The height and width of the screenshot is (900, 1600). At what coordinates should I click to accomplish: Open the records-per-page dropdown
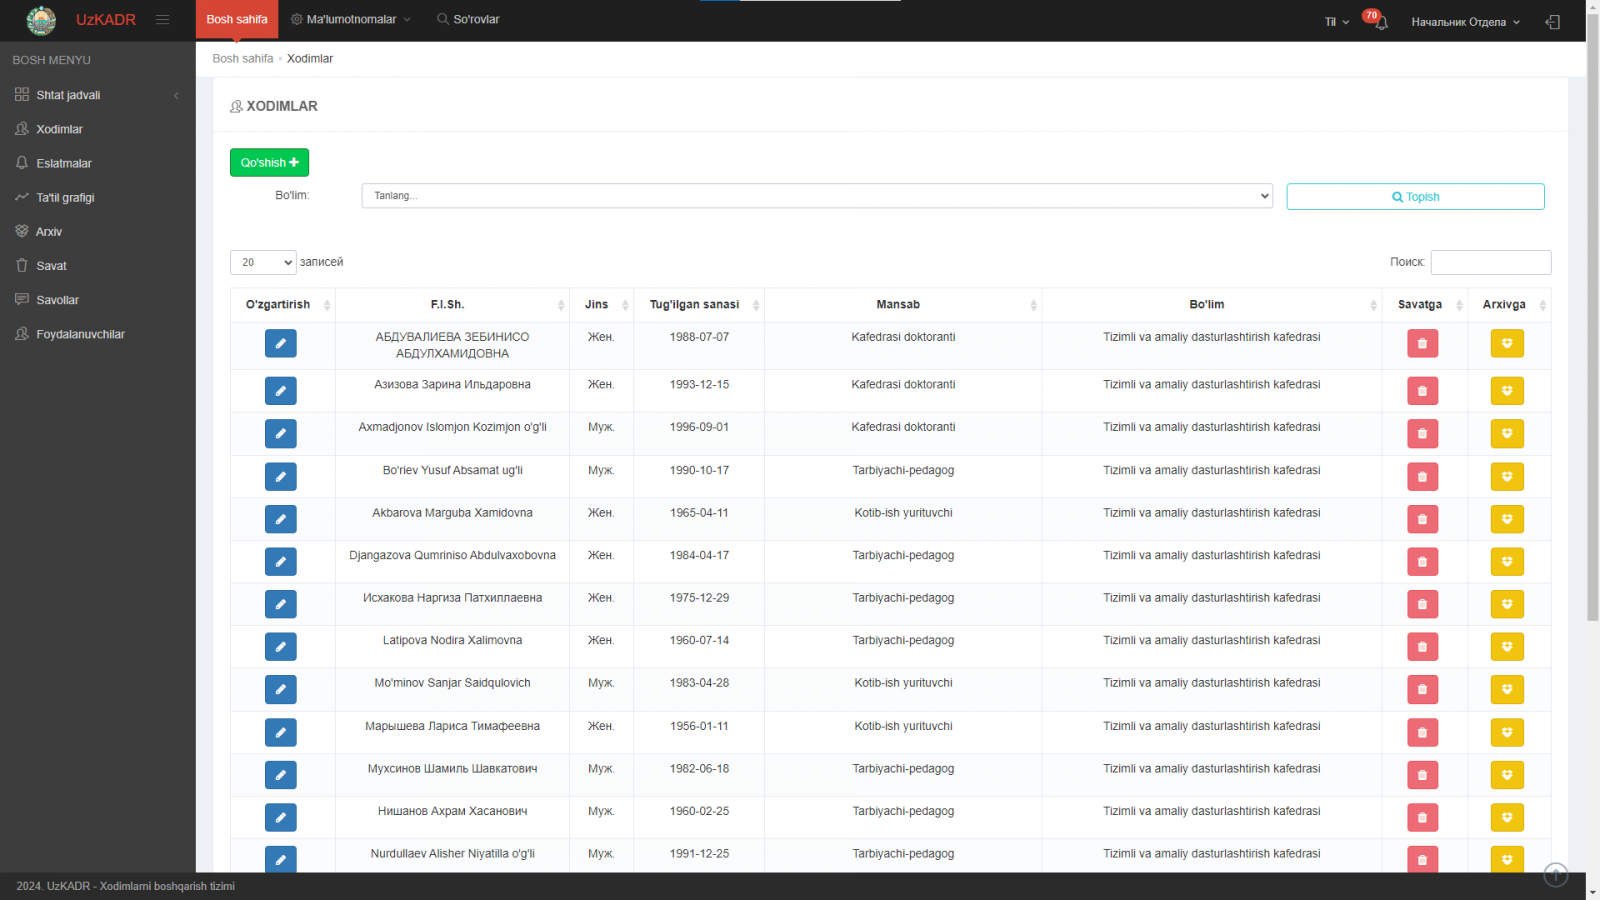coord(263,262)
